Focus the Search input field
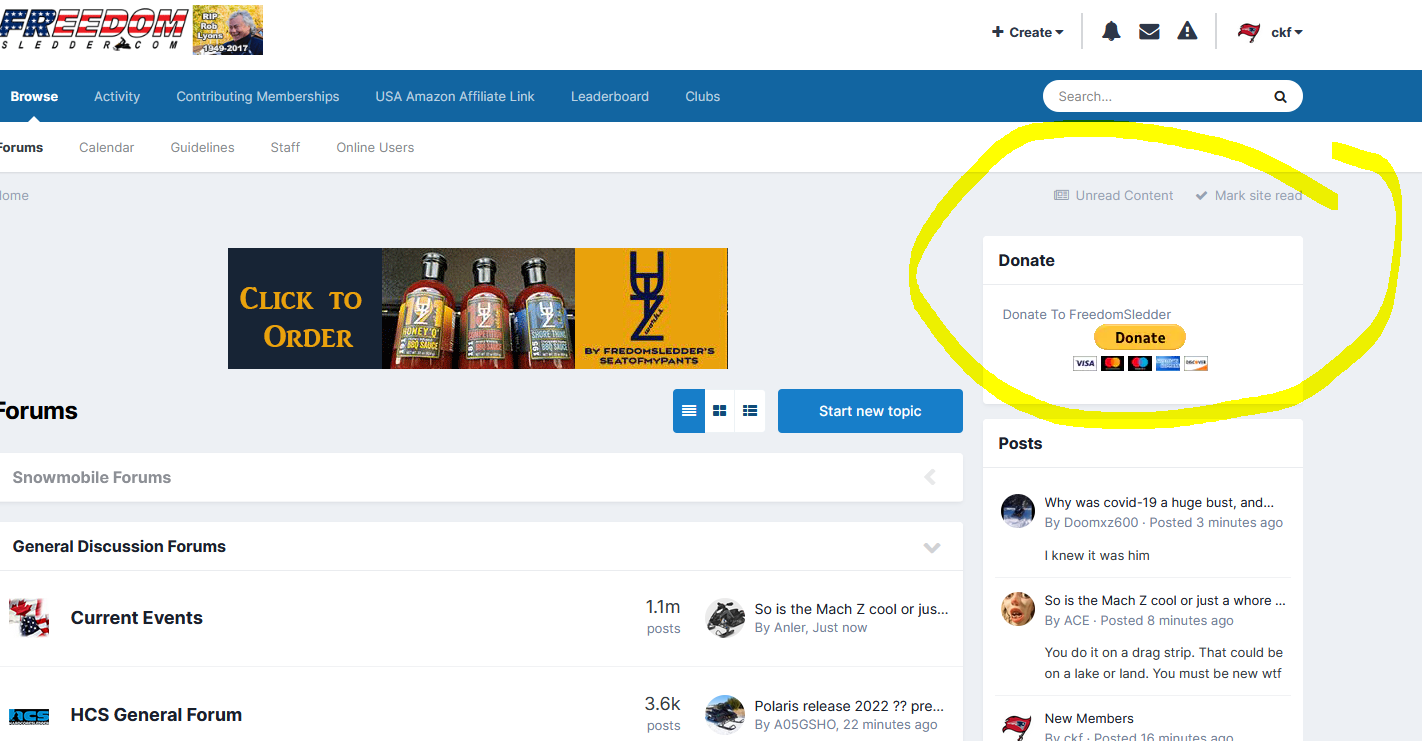Image resolution: width=1422 pixels, height=741 pixels. click(1160, 97)
